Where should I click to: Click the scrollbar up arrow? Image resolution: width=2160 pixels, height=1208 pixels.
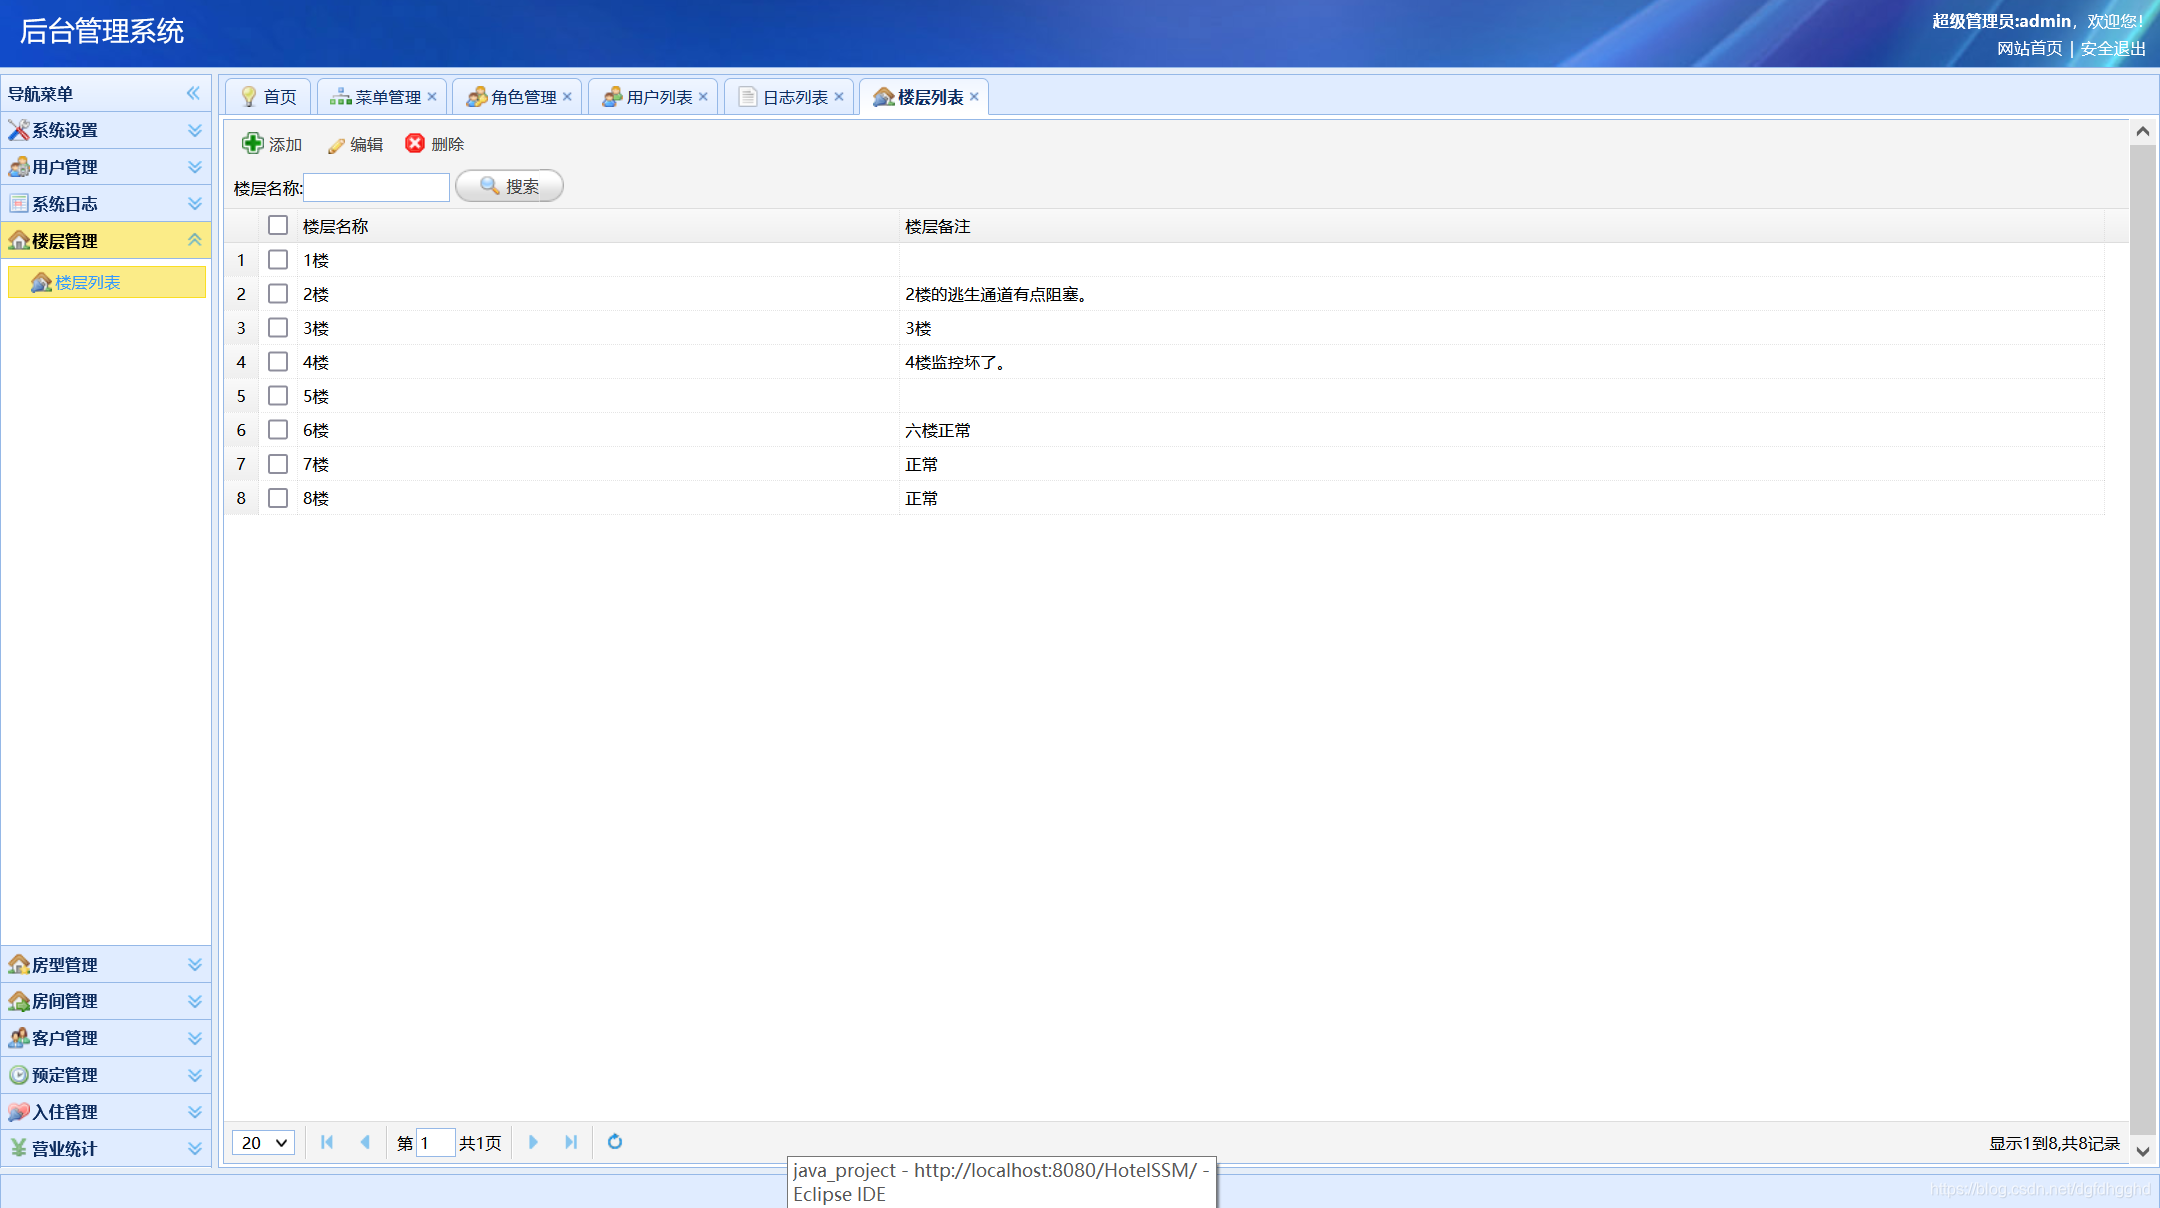click(x=2142, y=131)
